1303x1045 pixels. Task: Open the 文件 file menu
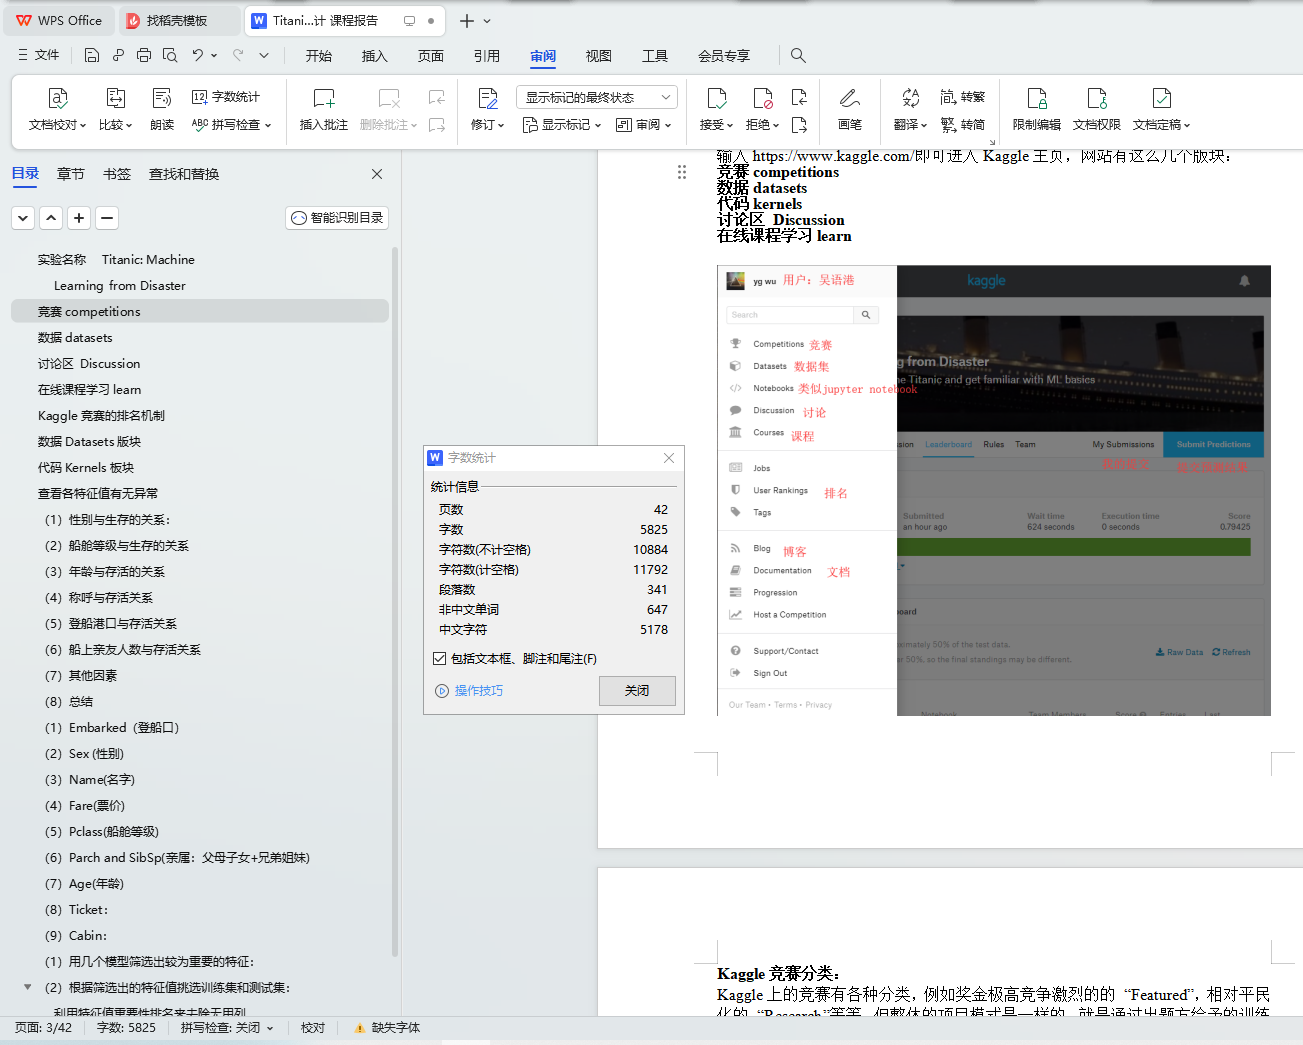(x=38, y=56)
